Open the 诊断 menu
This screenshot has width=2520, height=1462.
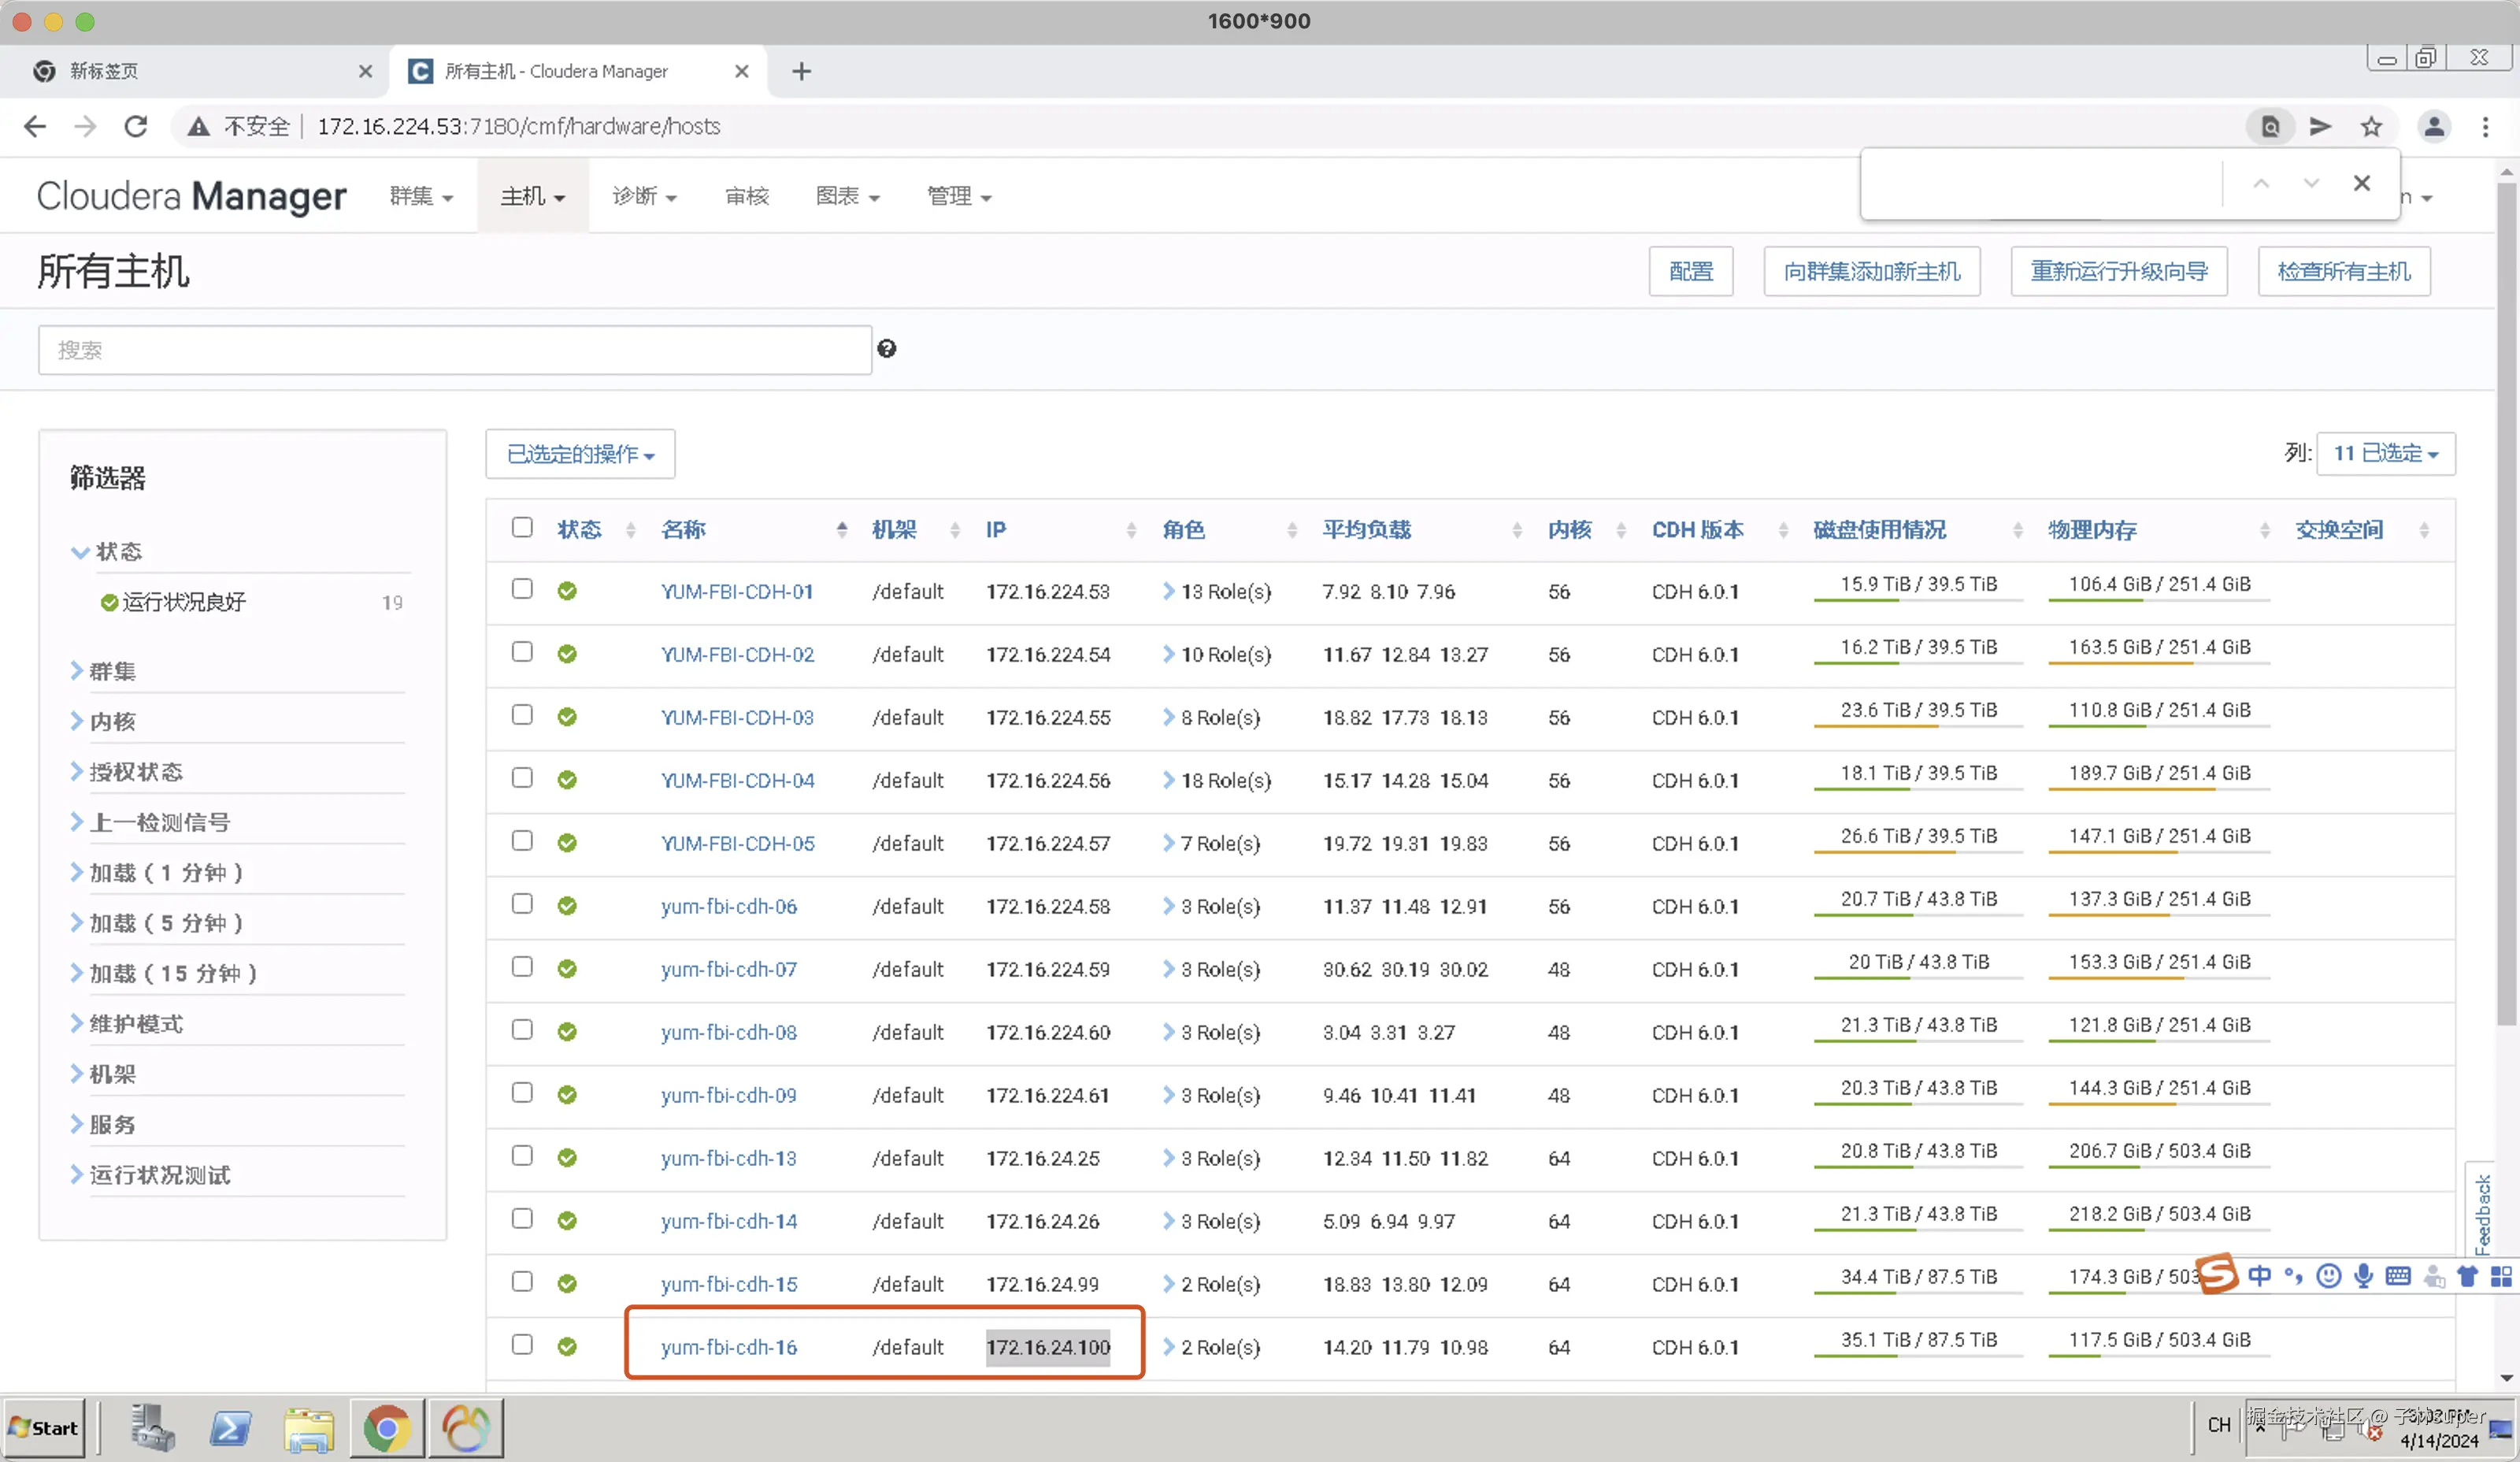643,196
